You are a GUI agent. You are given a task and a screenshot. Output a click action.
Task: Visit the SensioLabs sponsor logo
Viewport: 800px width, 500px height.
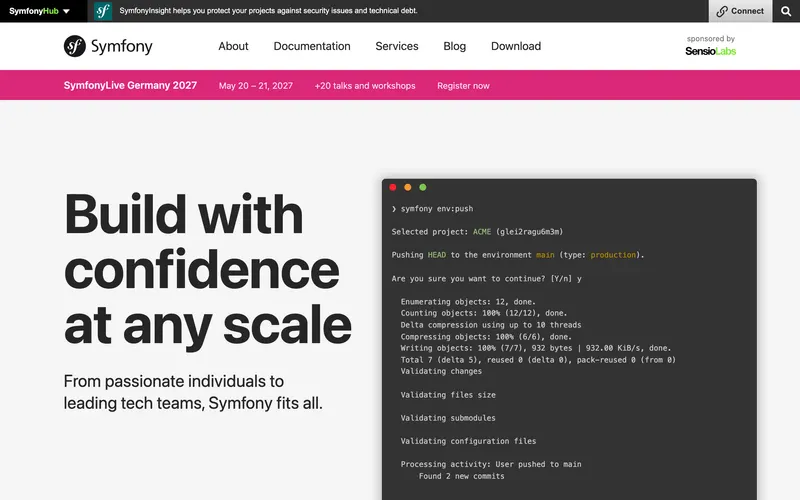point(710,51)
